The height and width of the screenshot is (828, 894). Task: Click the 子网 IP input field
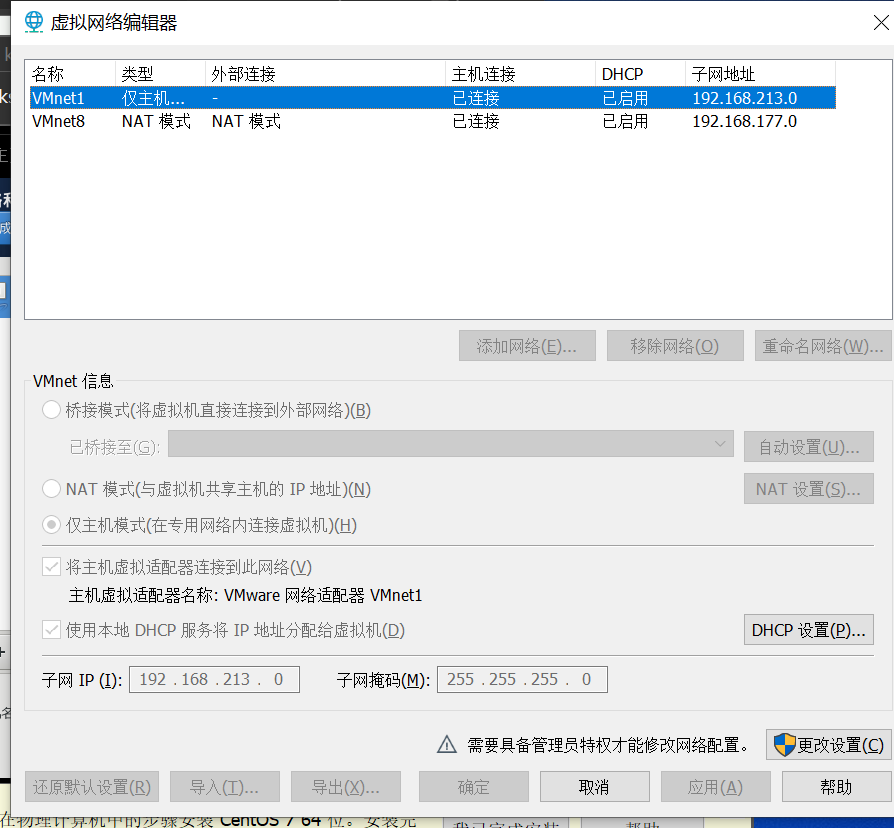pyautogui.click(x=214, y=679)
